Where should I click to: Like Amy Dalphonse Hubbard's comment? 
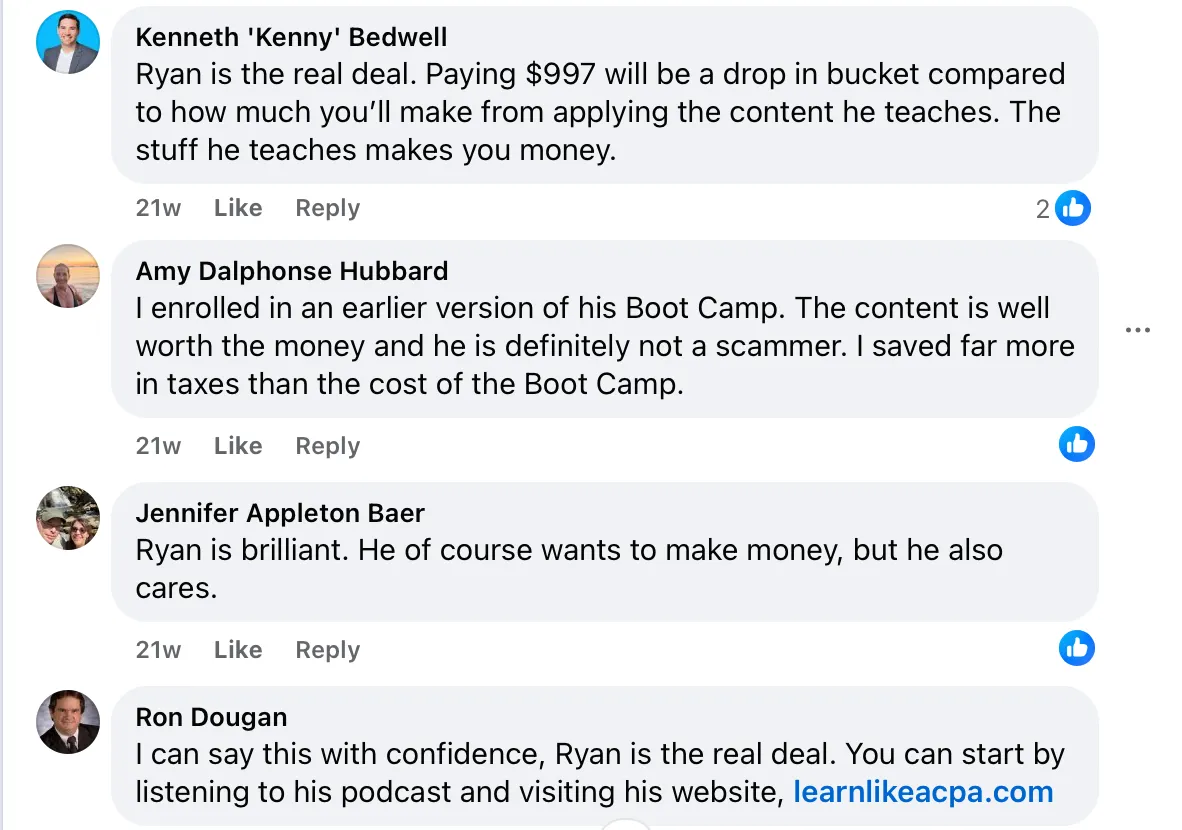tap(238, 446)
